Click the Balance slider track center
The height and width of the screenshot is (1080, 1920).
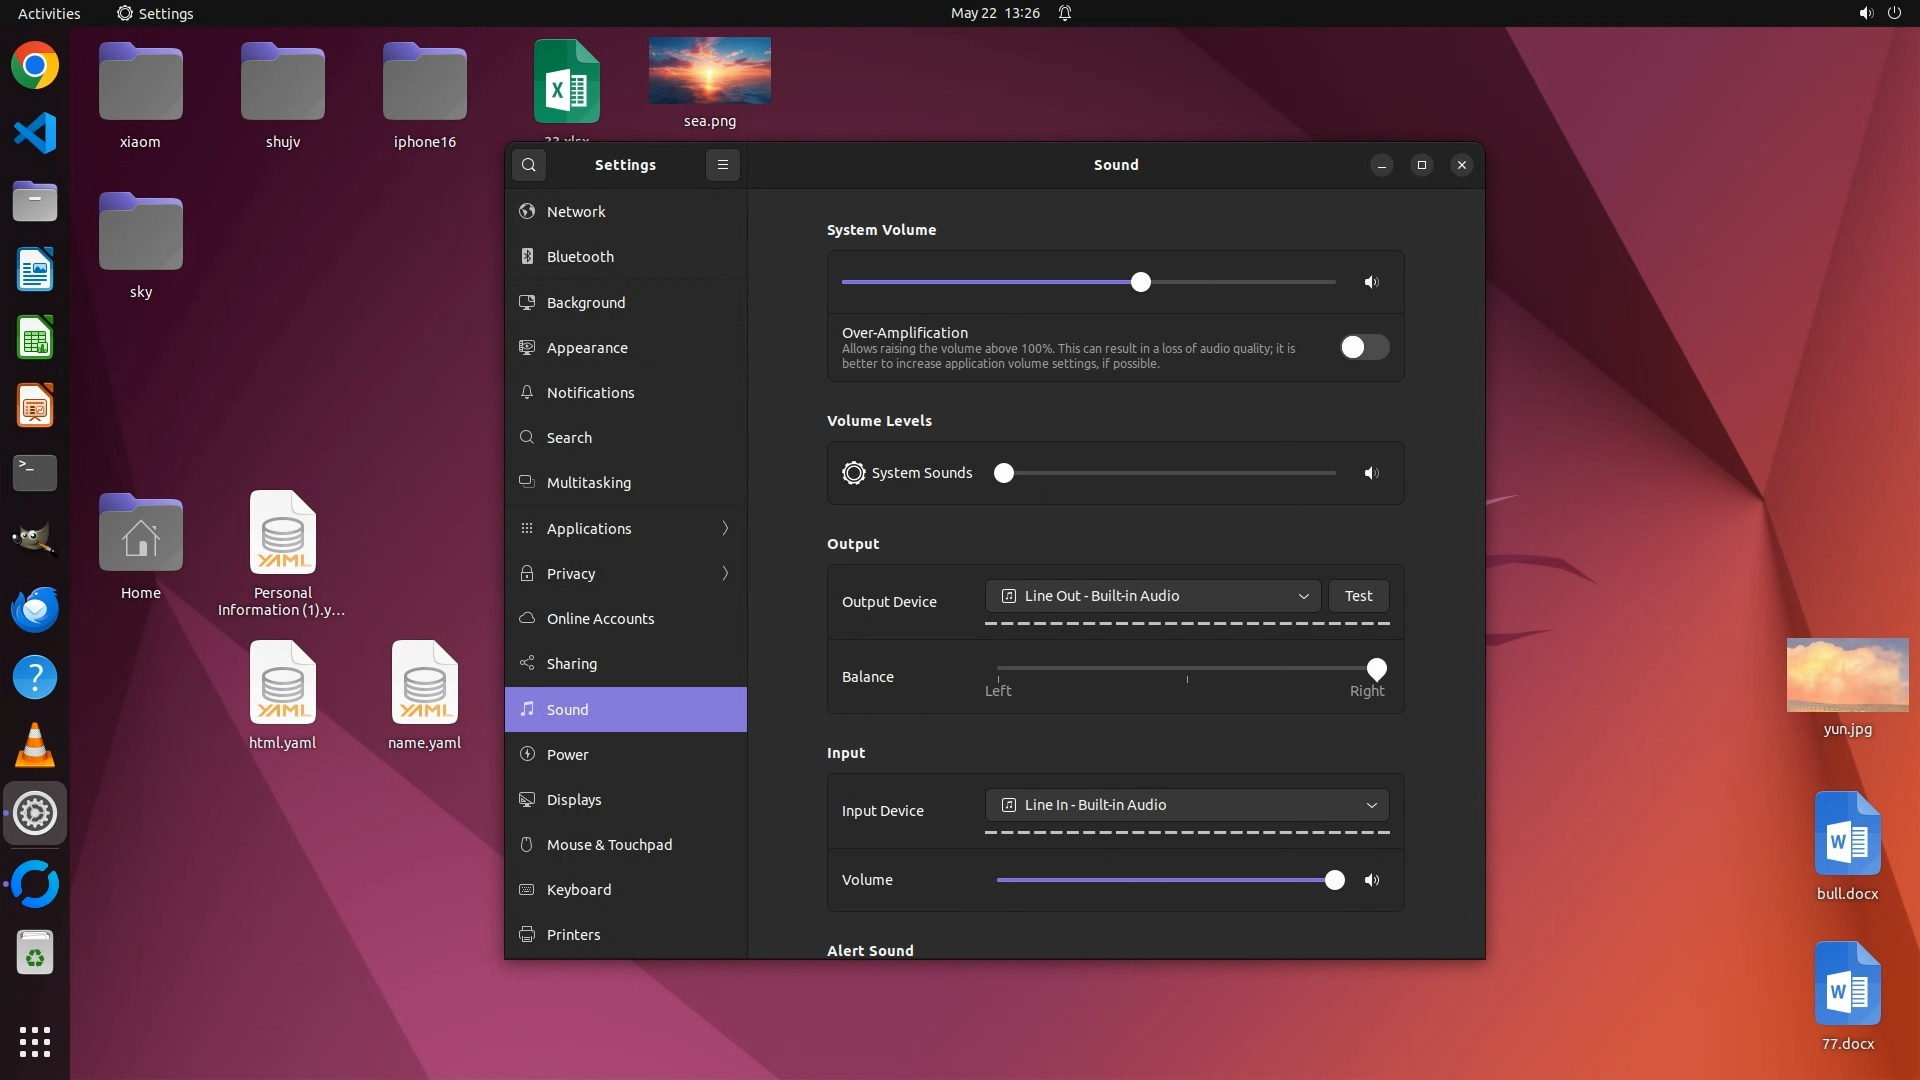click(x=1187, y=668)
